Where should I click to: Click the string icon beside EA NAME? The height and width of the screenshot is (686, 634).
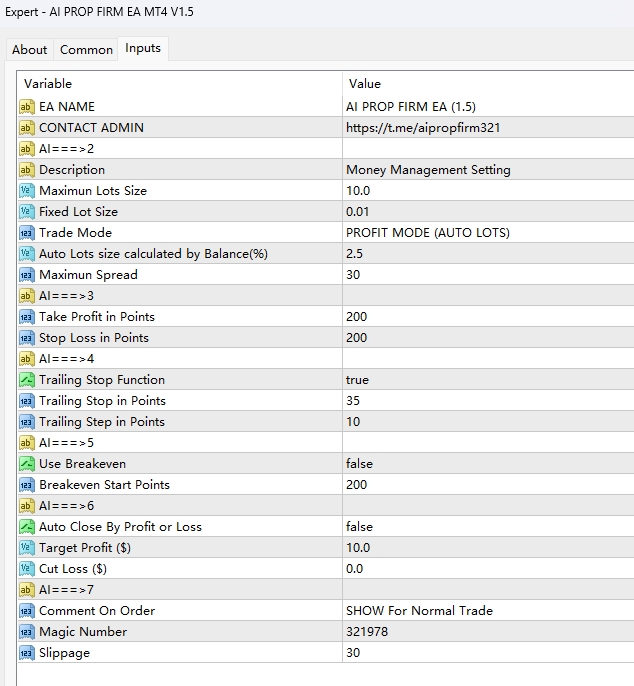(27, 107)
